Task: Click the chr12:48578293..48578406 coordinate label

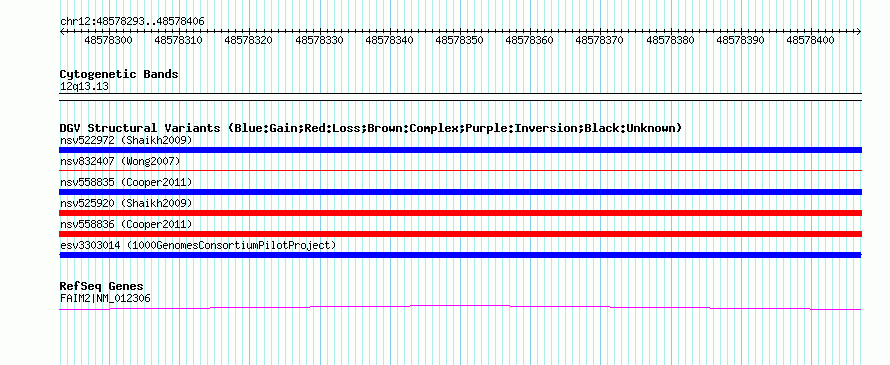Action: (132, 22)
